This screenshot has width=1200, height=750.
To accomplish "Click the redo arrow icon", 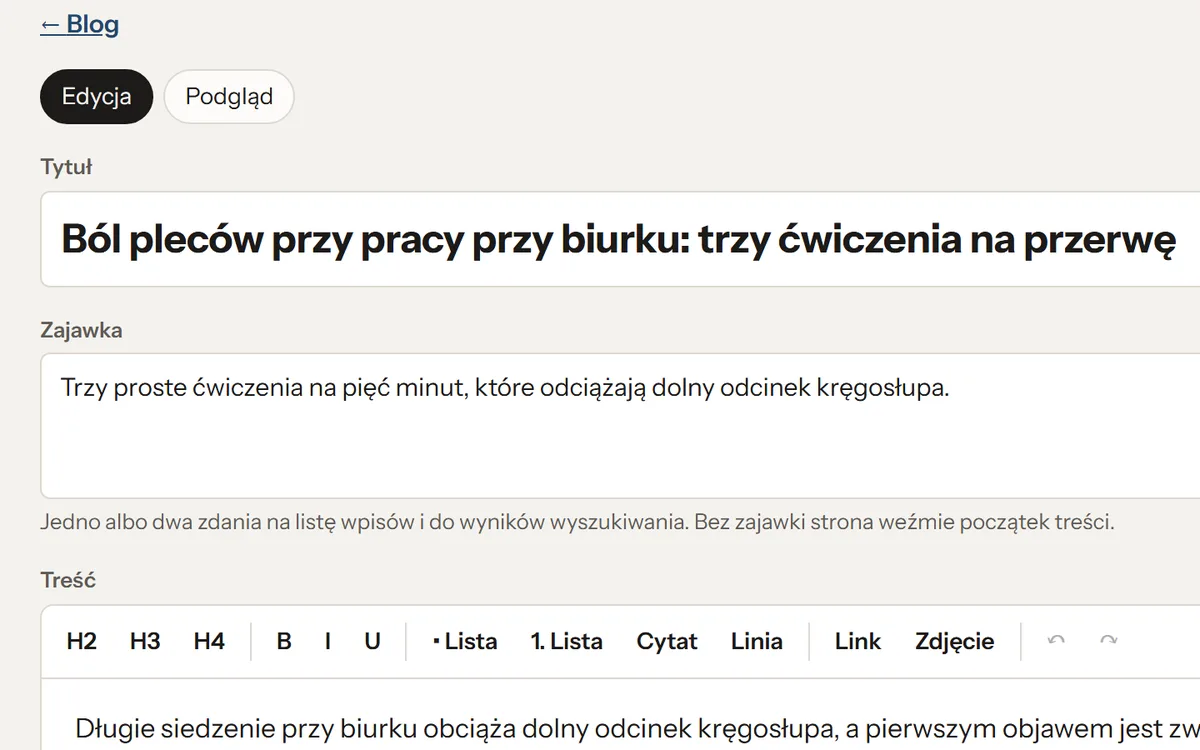I will 1108,640.
